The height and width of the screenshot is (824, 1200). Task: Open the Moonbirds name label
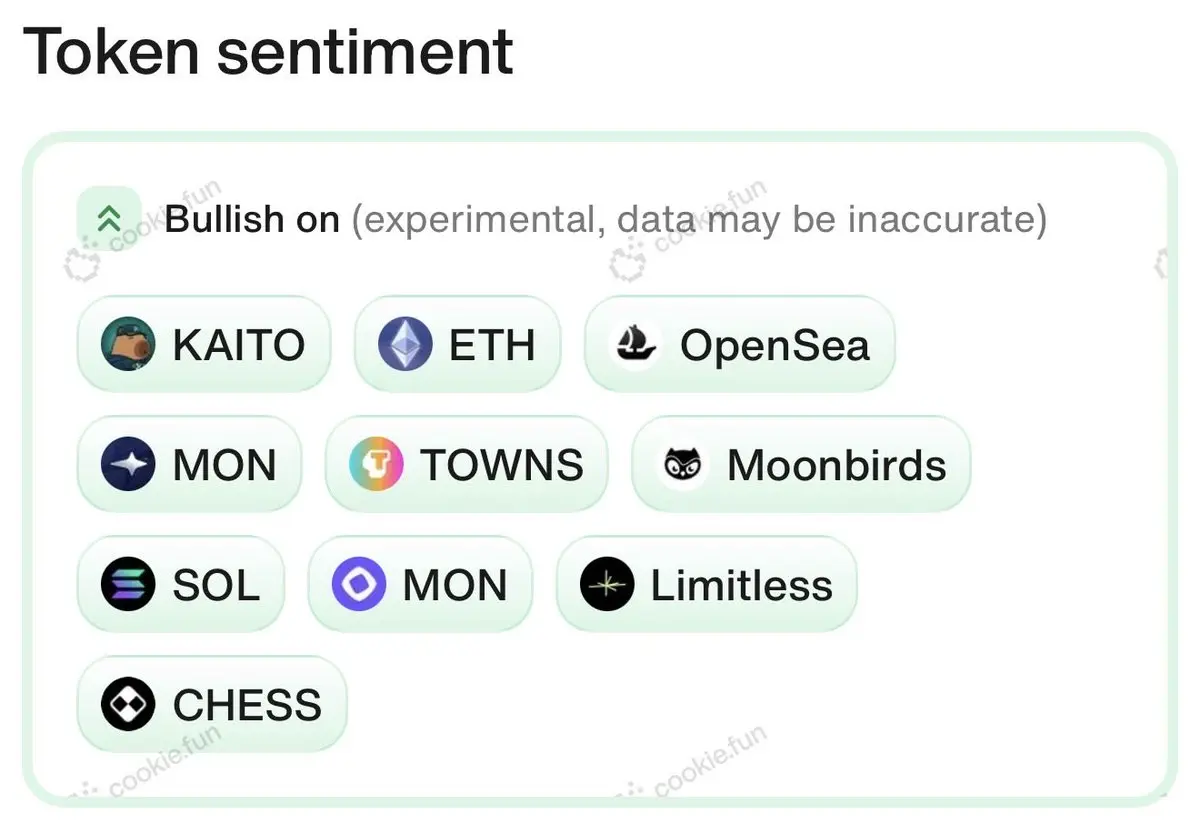click(836, 466)
